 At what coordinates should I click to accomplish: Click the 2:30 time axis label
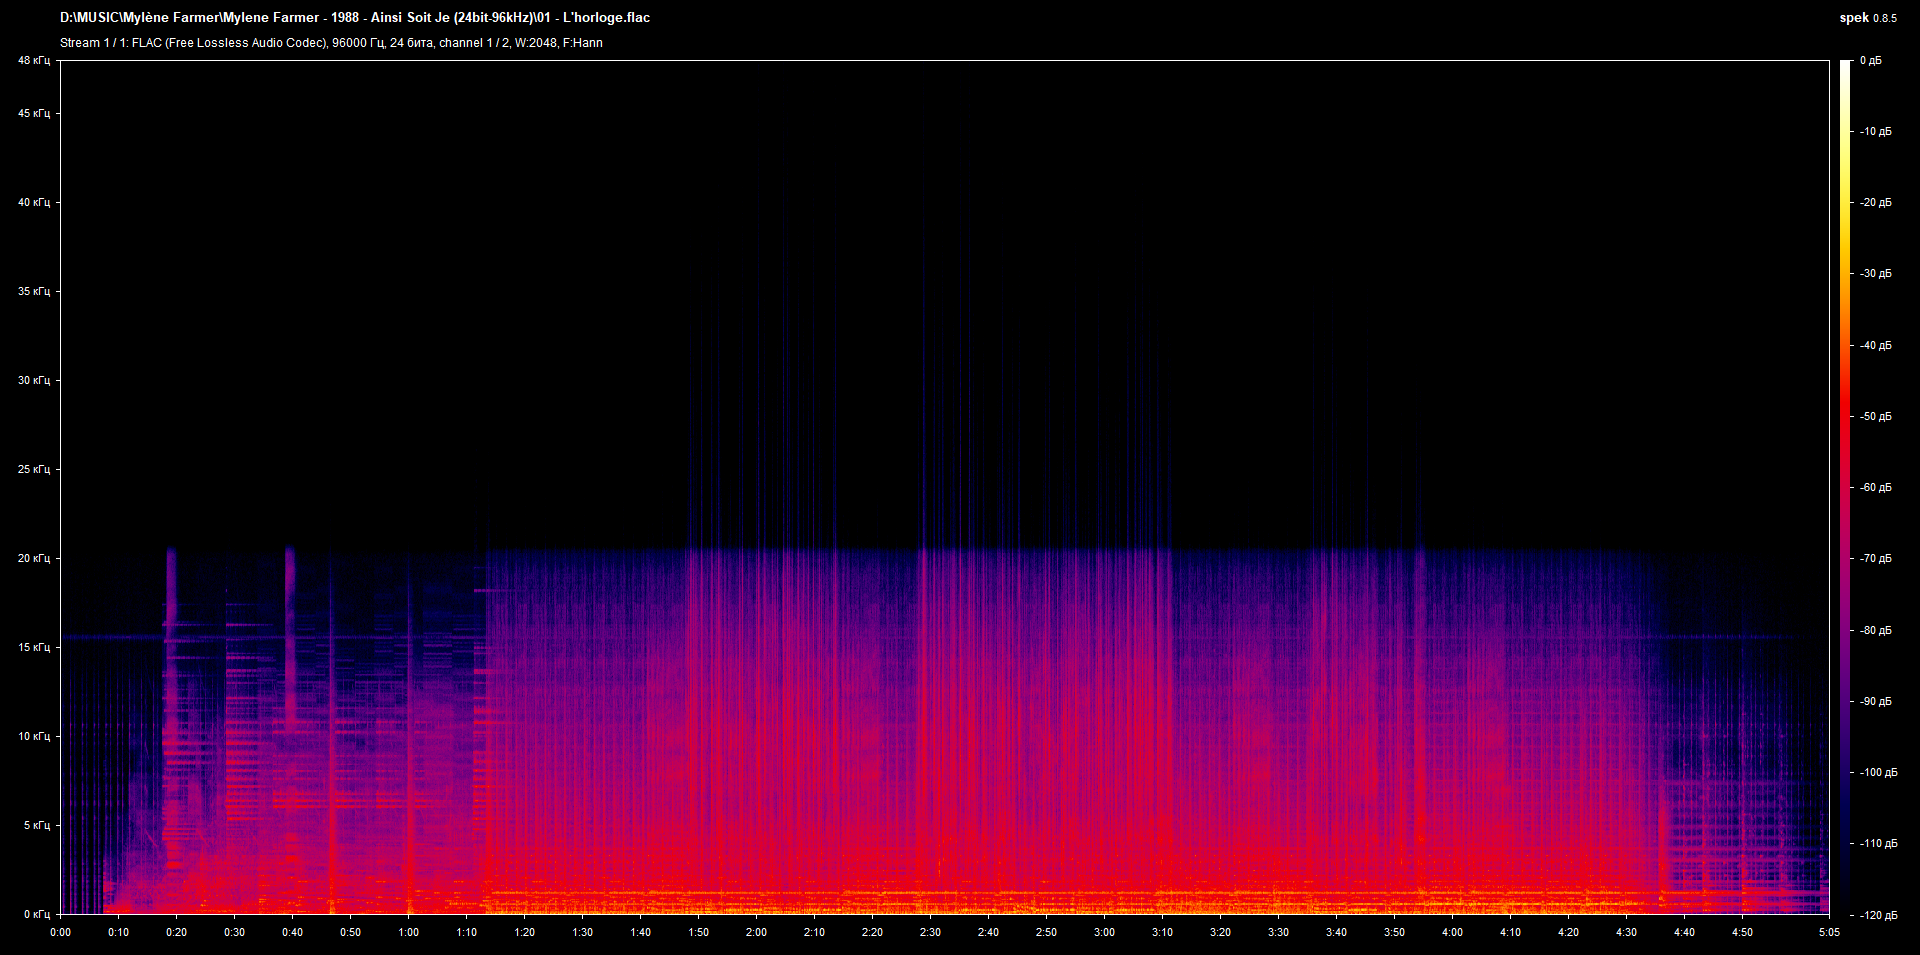tap(930, 932)
